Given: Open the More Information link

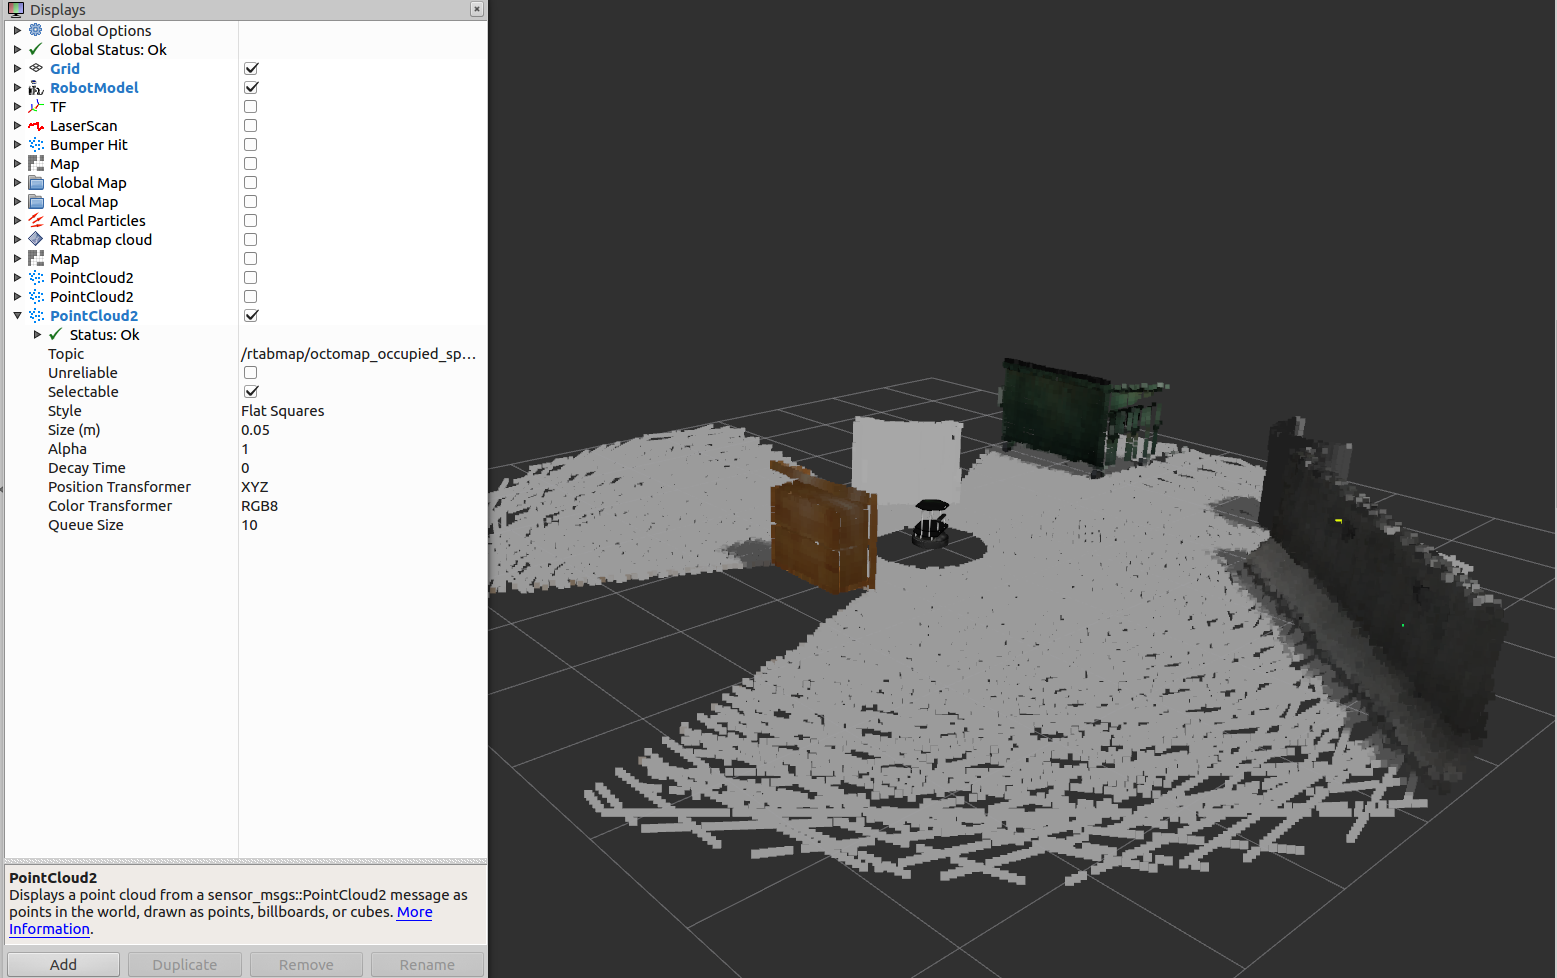Looking at the screenshot, I should (x=414, y=912).
